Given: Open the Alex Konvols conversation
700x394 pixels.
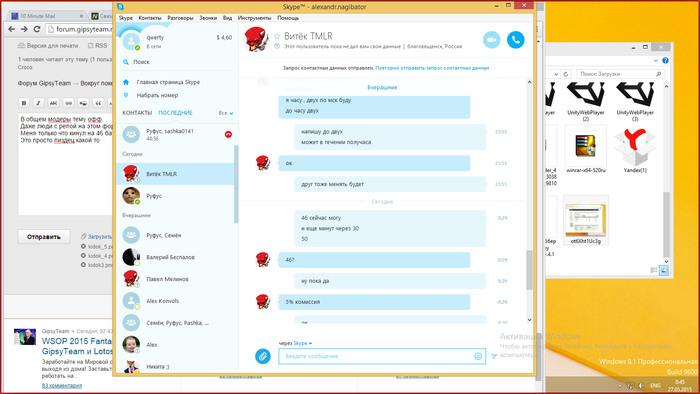Looking at the screenshot, I should pyautogui.click(x=175, y=301).
